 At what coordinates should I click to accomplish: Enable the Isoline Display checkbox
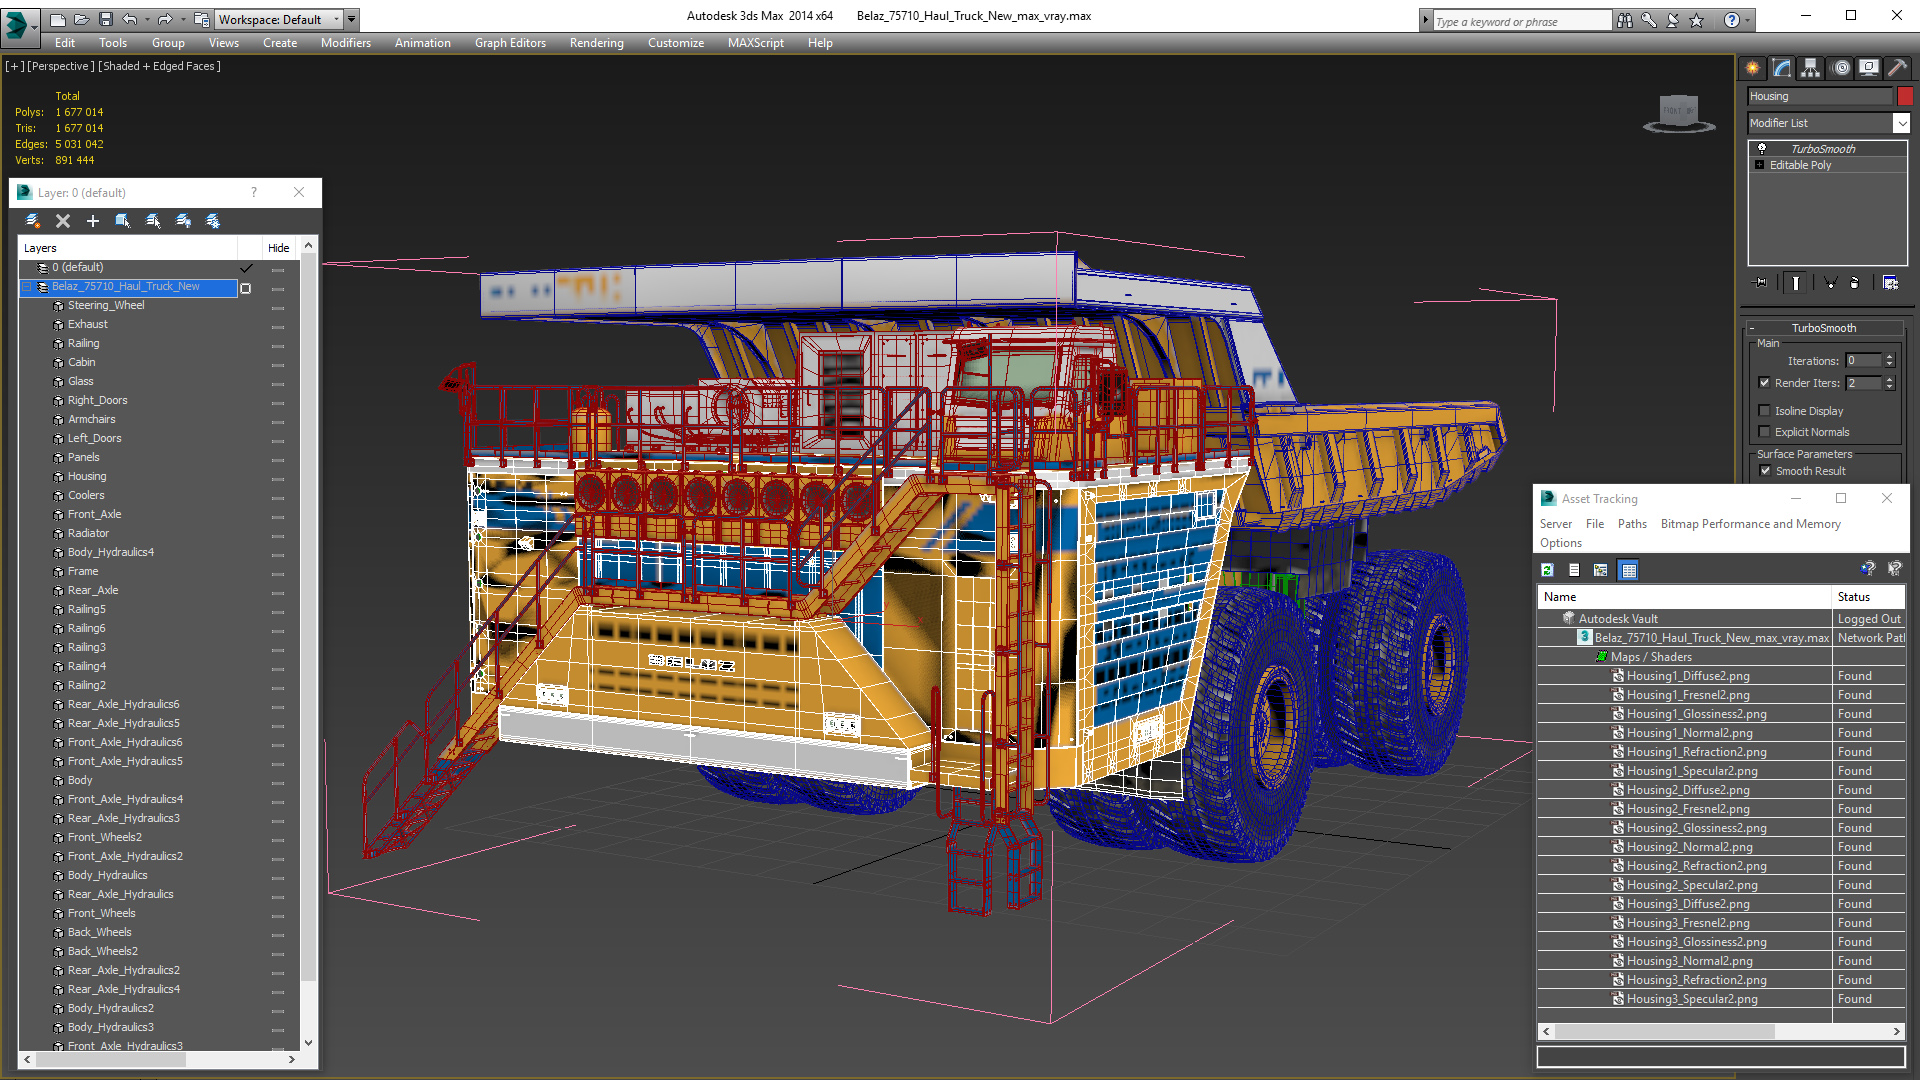pos(1765,410)
